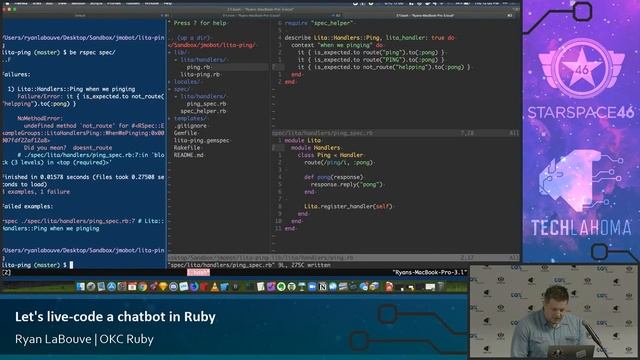Expand the templates/ folder in file tree
Image resolution: width=640 pixels, height=360 pixels.
coord(188,118)
